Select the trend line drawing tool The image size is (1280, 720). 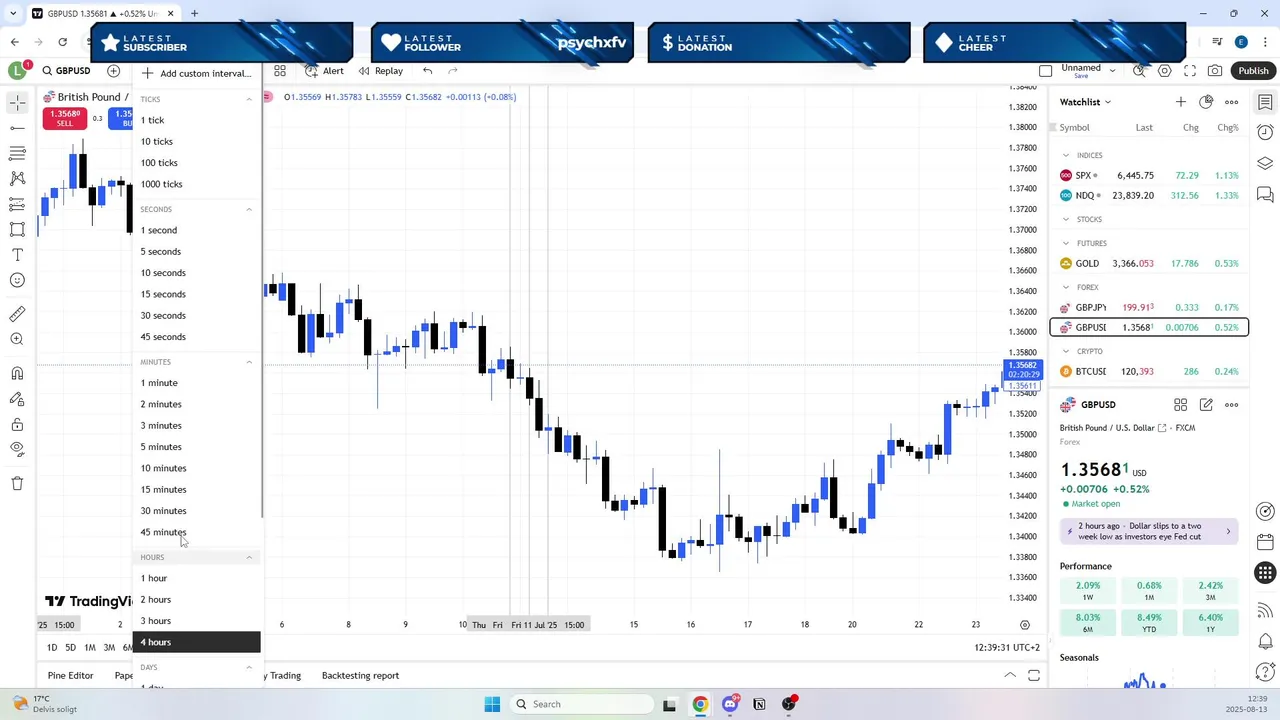coord(17,128)
